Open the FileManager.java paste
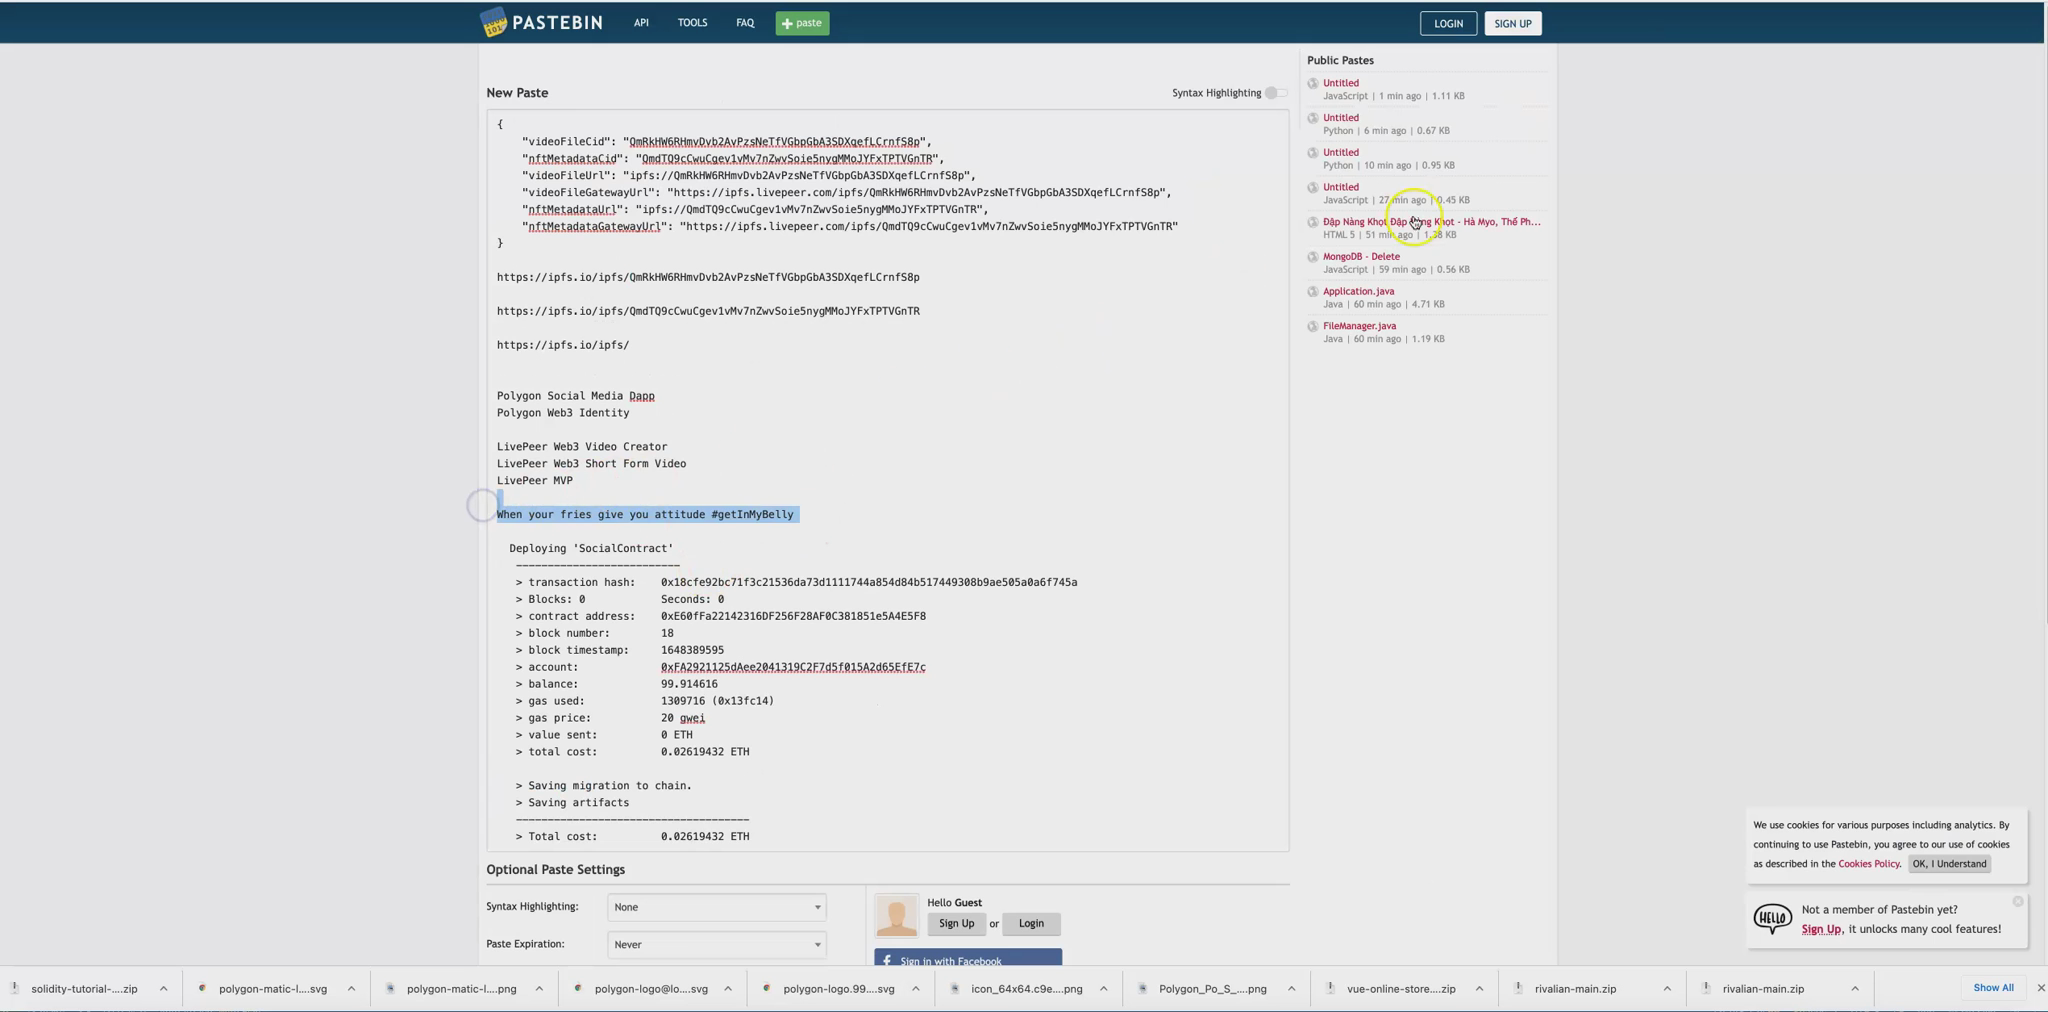Screen dimensions: 2048x1012 pyautogui.click(x=1359, y=326)
